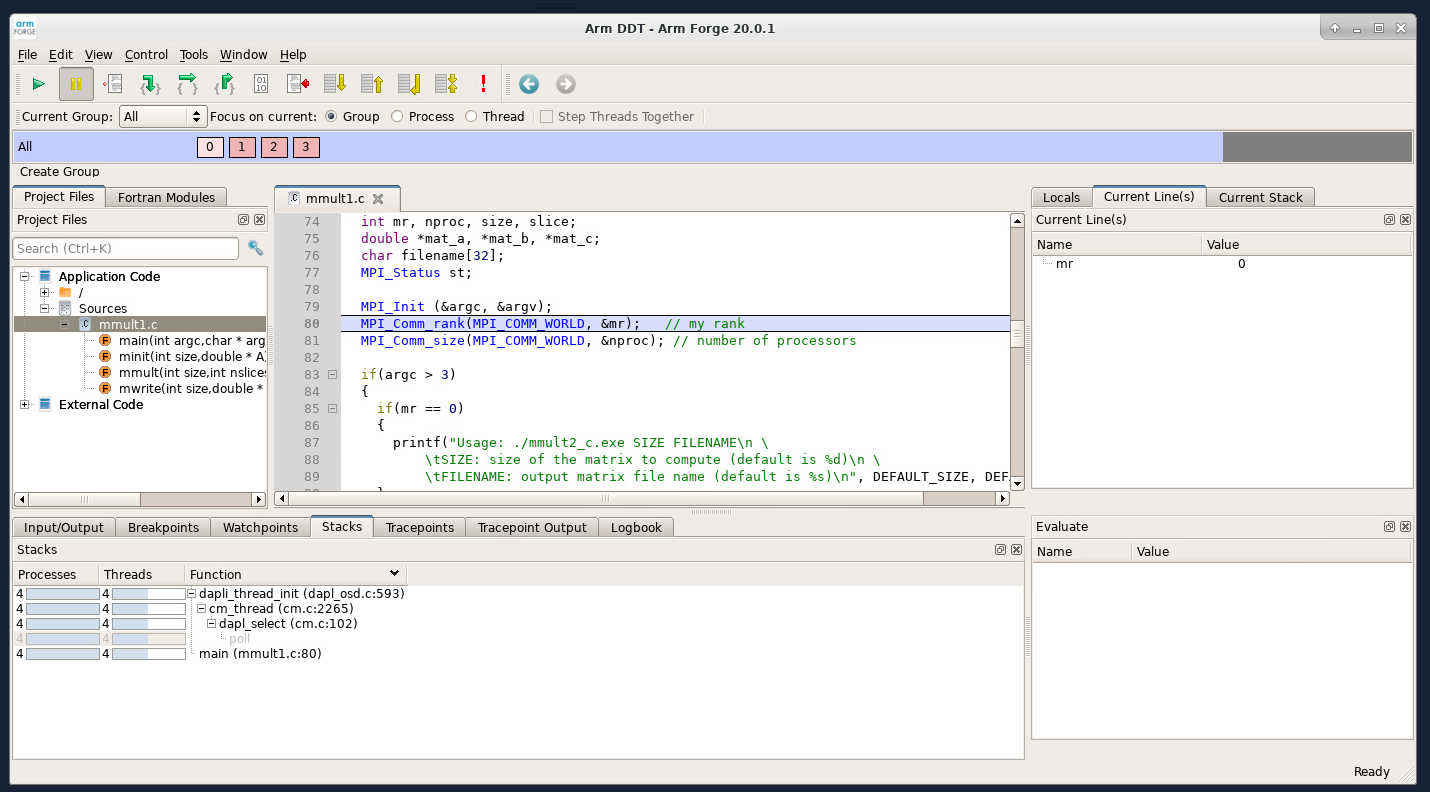
Task: Collapse the dapli_thread_init stack entry
Action: [x=194, y=593]
